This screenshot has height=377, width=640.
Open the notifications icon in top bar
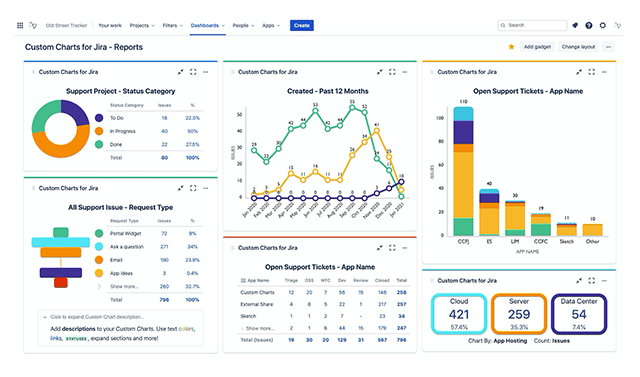[575, 25]
